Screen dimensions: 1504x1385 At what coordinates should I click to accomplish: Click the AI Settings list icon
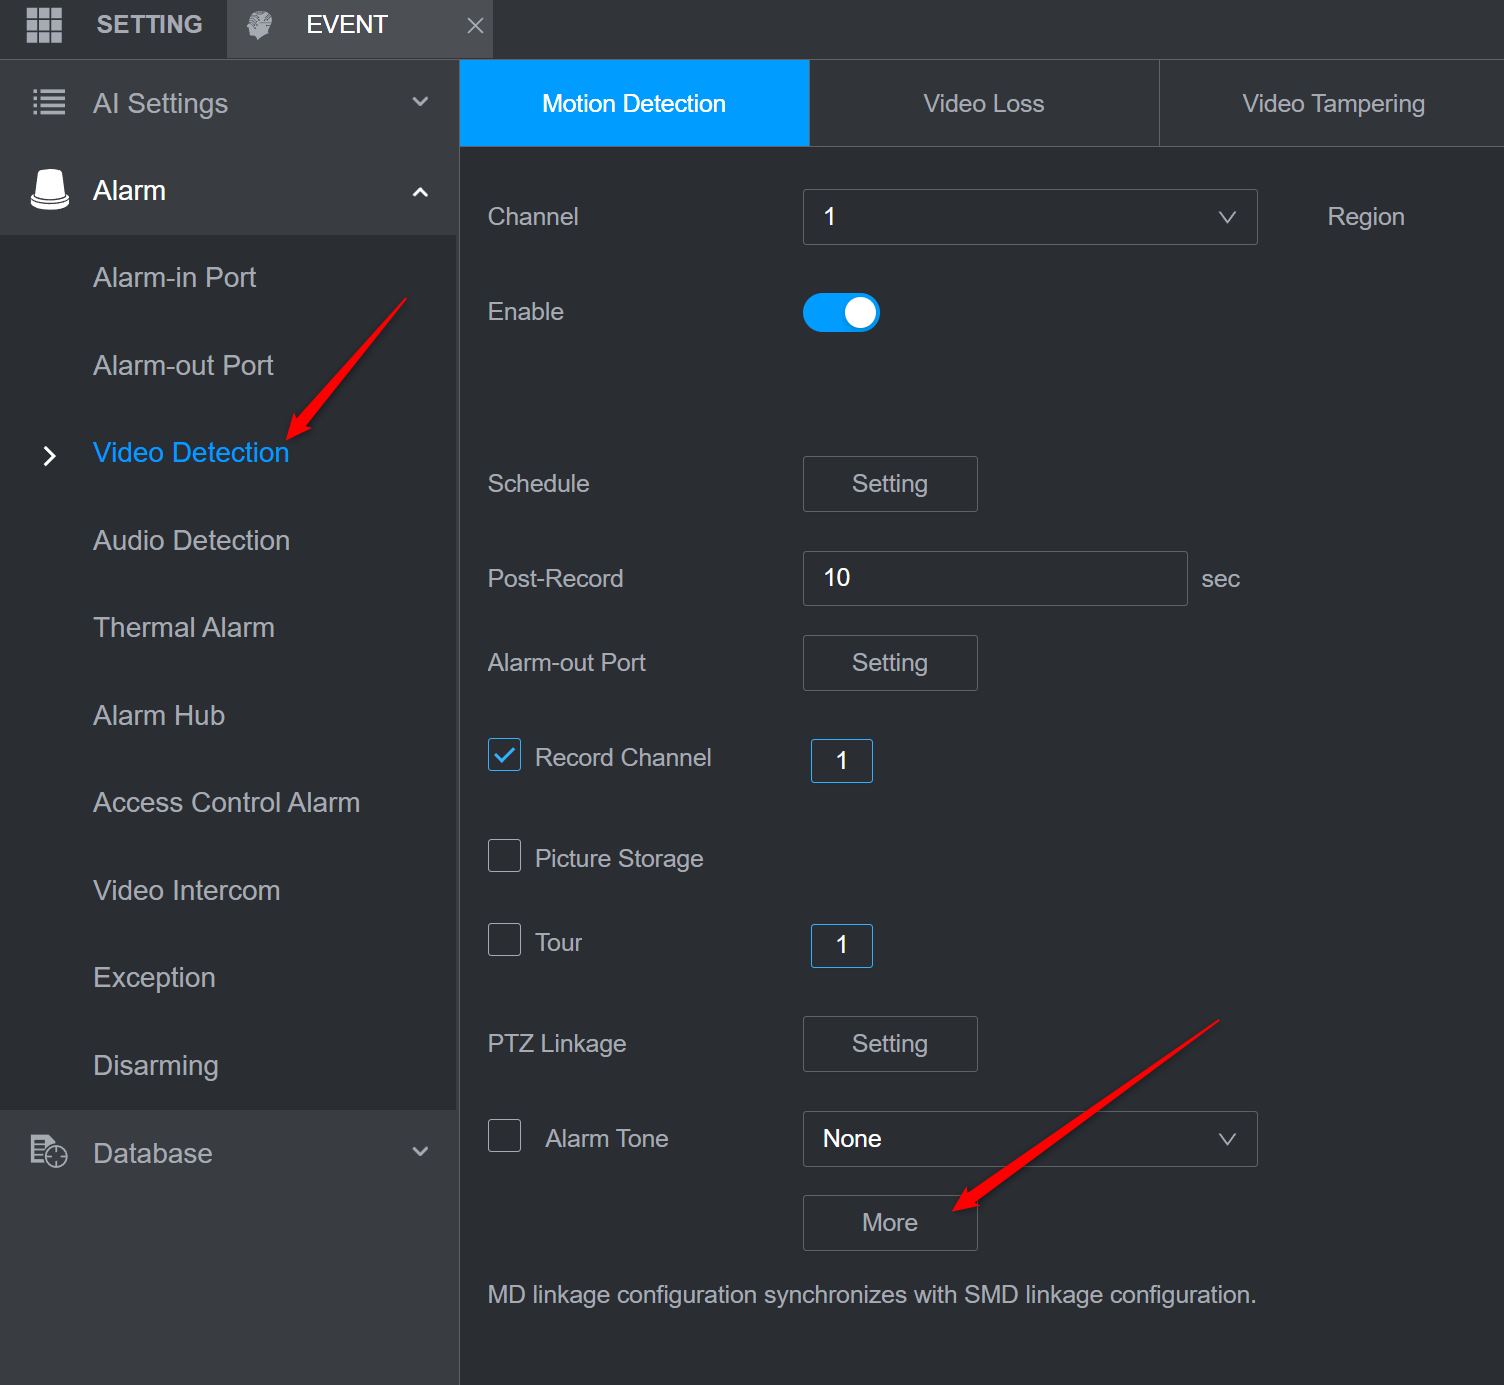(49, 102)
